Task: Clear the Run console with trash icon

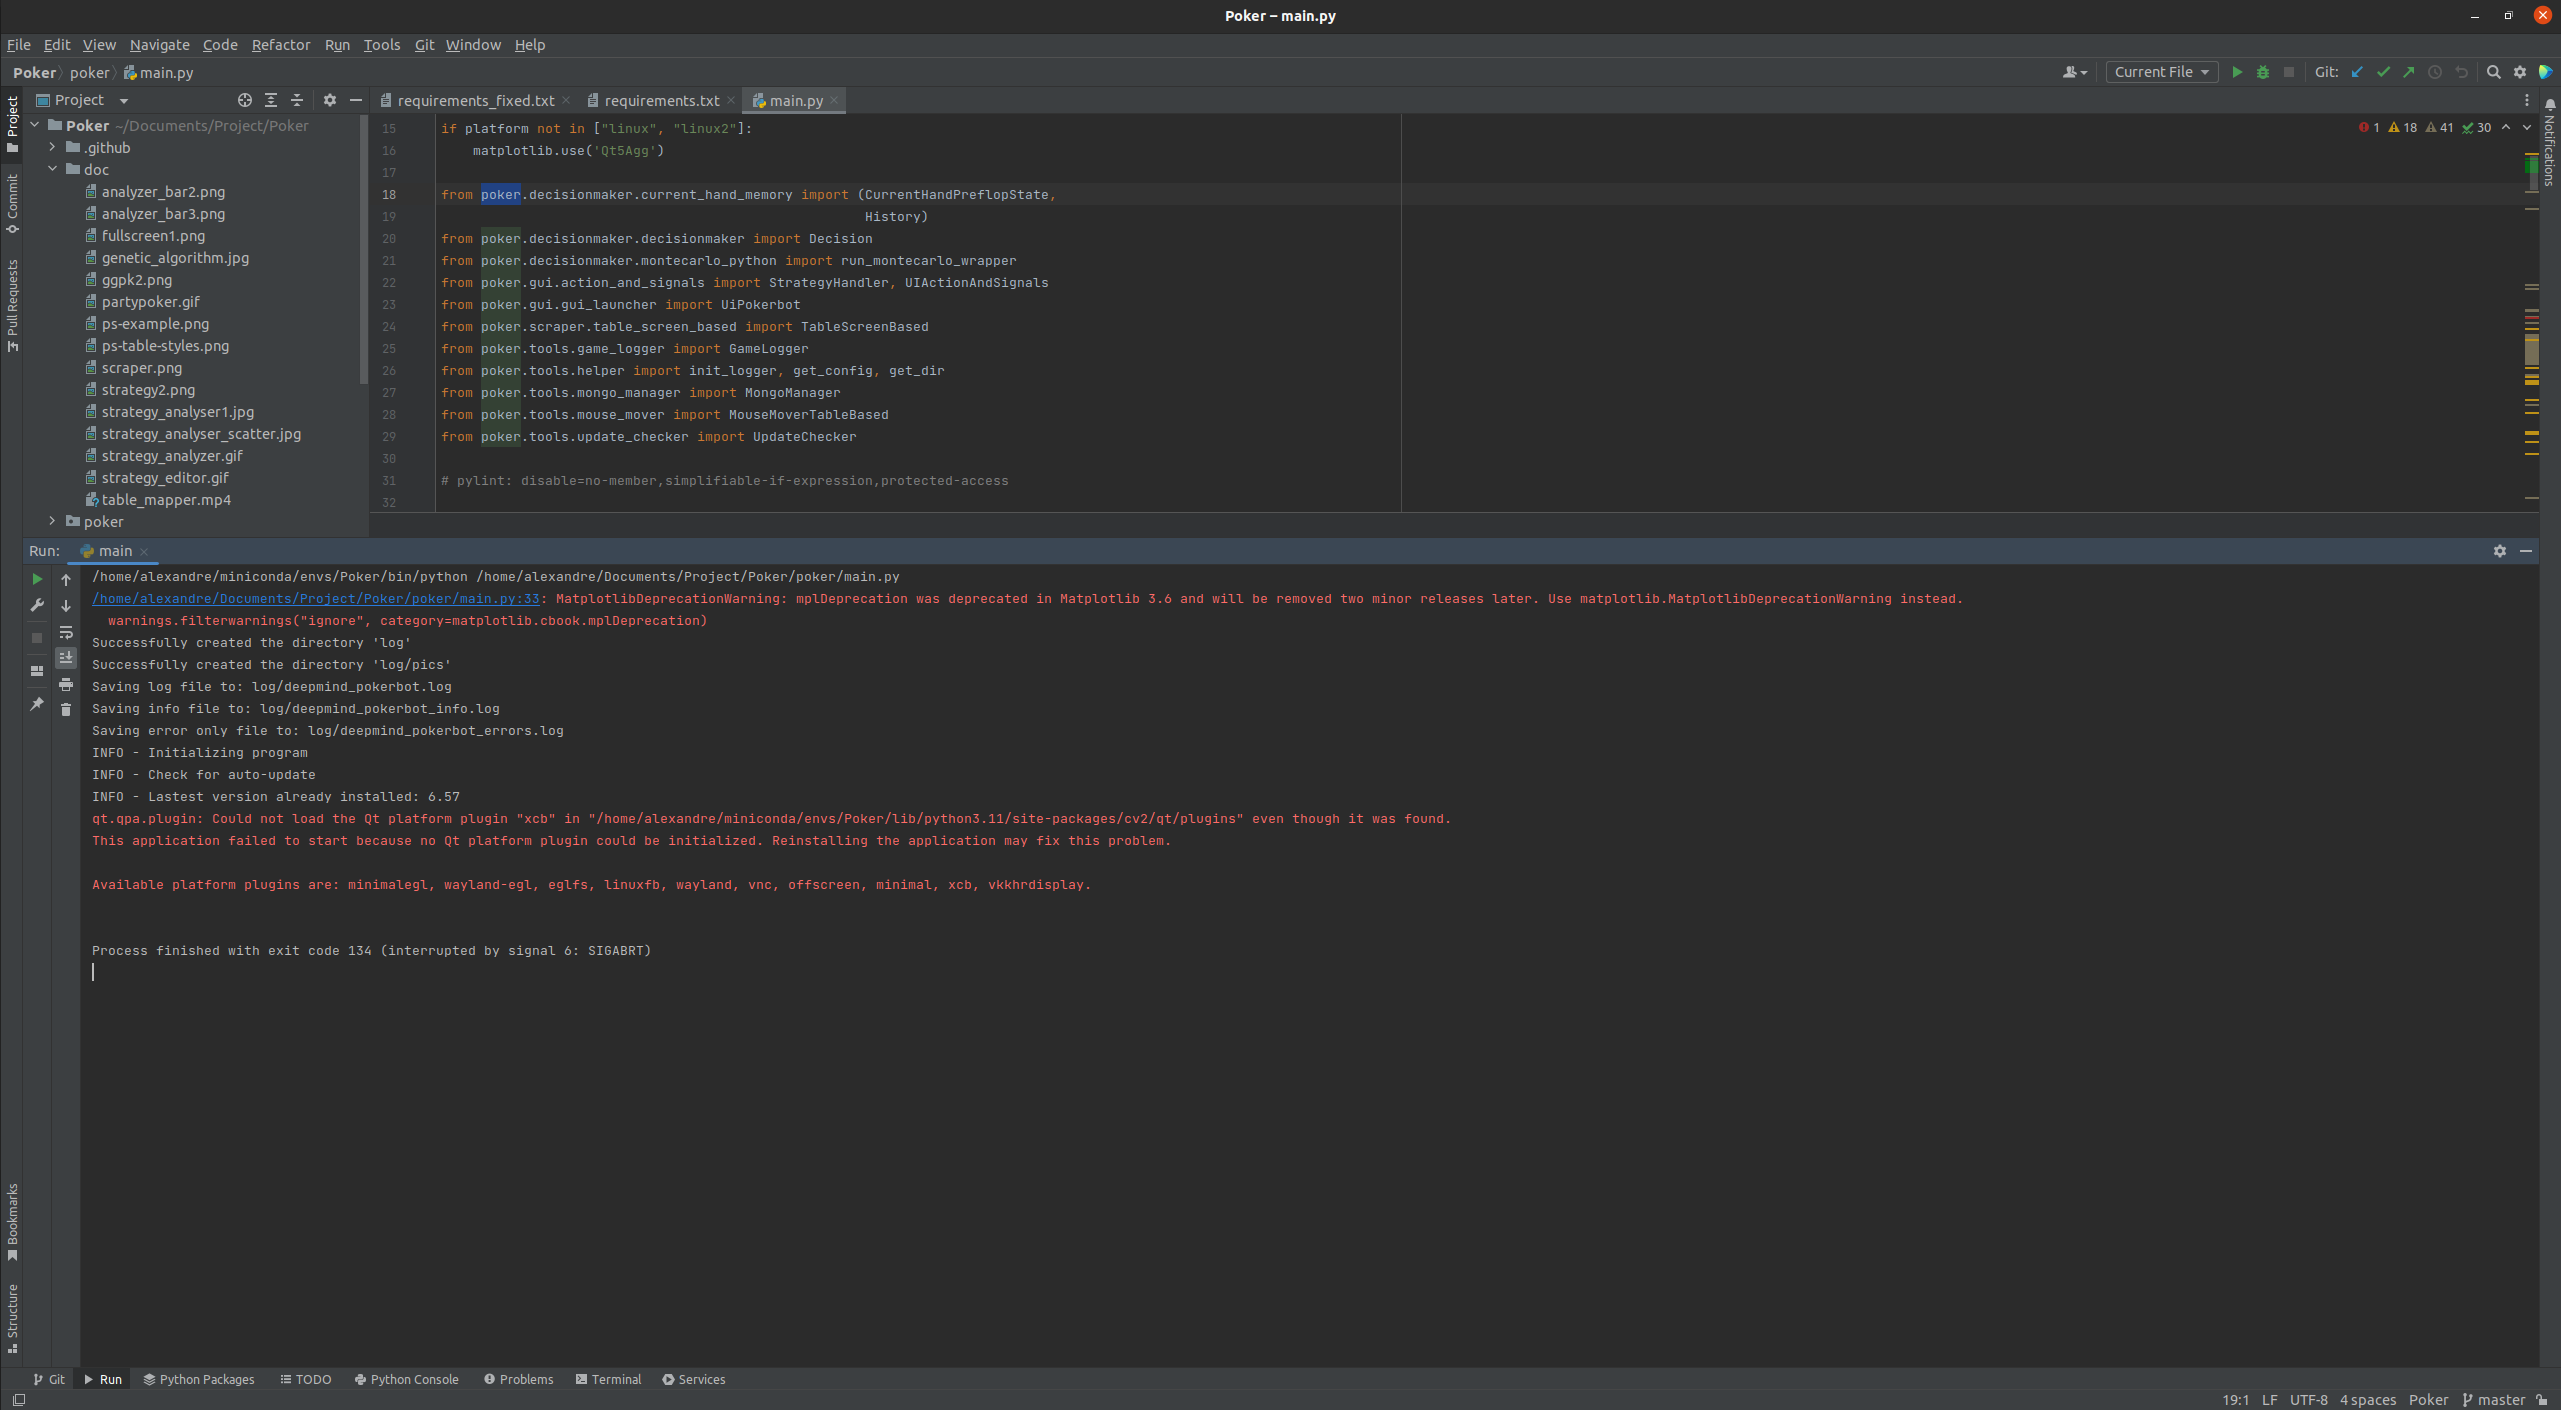Action: pyautogui.click(x=66, y=710)
